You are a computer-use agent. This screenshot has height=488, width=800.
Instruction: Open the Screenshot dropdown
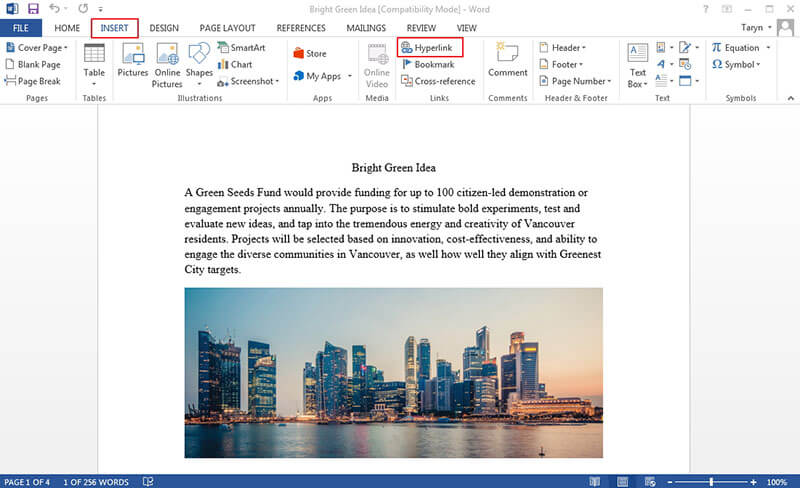coord(248,81)
